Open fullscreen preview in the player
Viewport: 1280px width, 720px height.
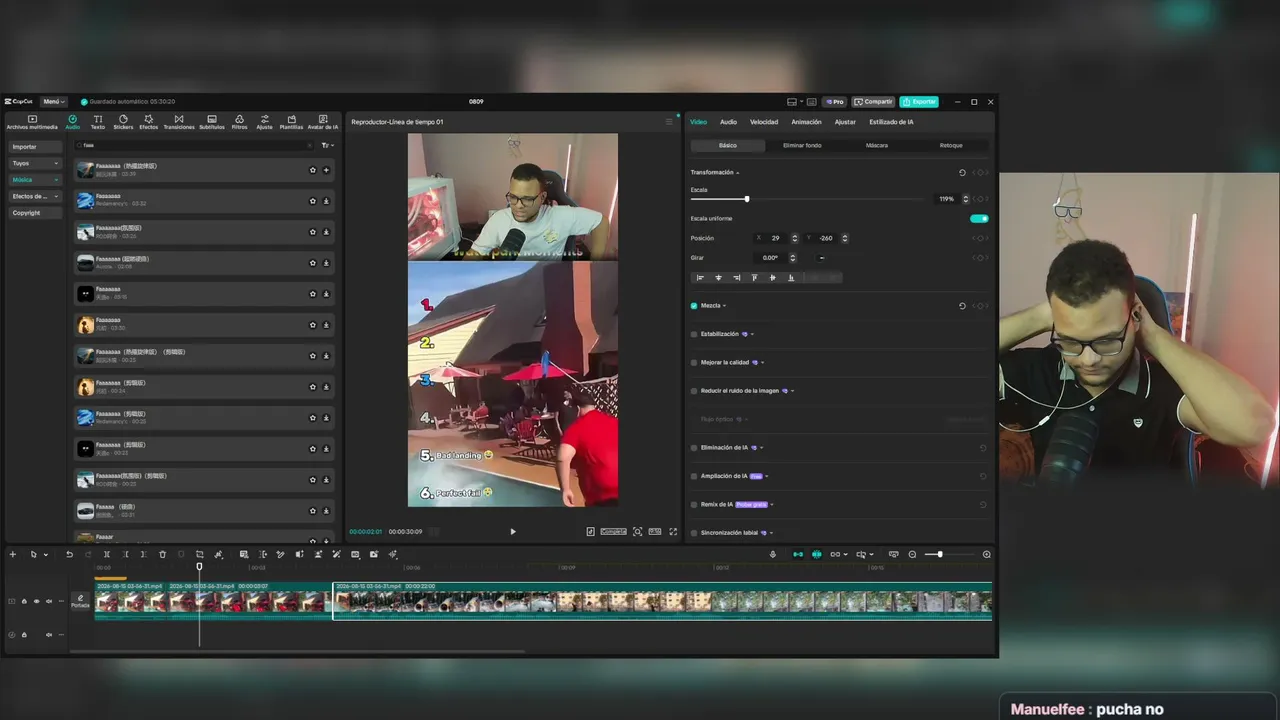(x=673, y=532)
